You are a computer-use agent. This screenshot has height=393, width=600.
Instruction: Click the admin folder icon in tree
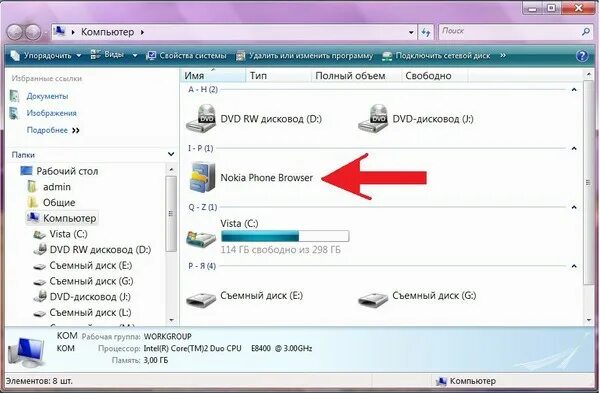pyautogui.click(x=32, y=186)
